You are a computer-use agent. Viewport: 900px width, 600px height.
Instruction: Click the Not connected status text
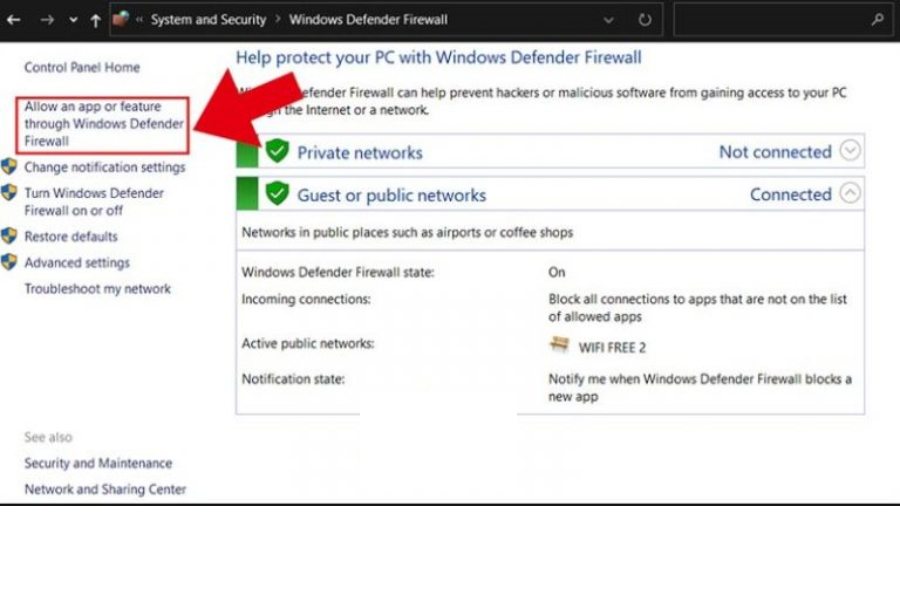pos(775,152)
